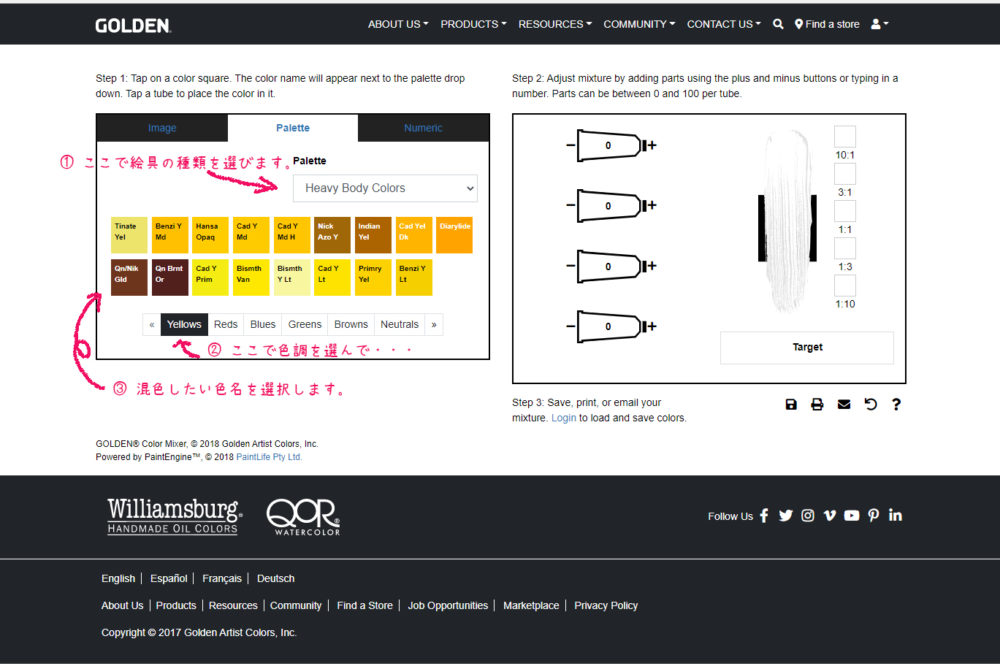Email the mixture via the envelope icon
Viewport: 1000px width, 666px height.
pyautogui.click(x=844, y=404)
